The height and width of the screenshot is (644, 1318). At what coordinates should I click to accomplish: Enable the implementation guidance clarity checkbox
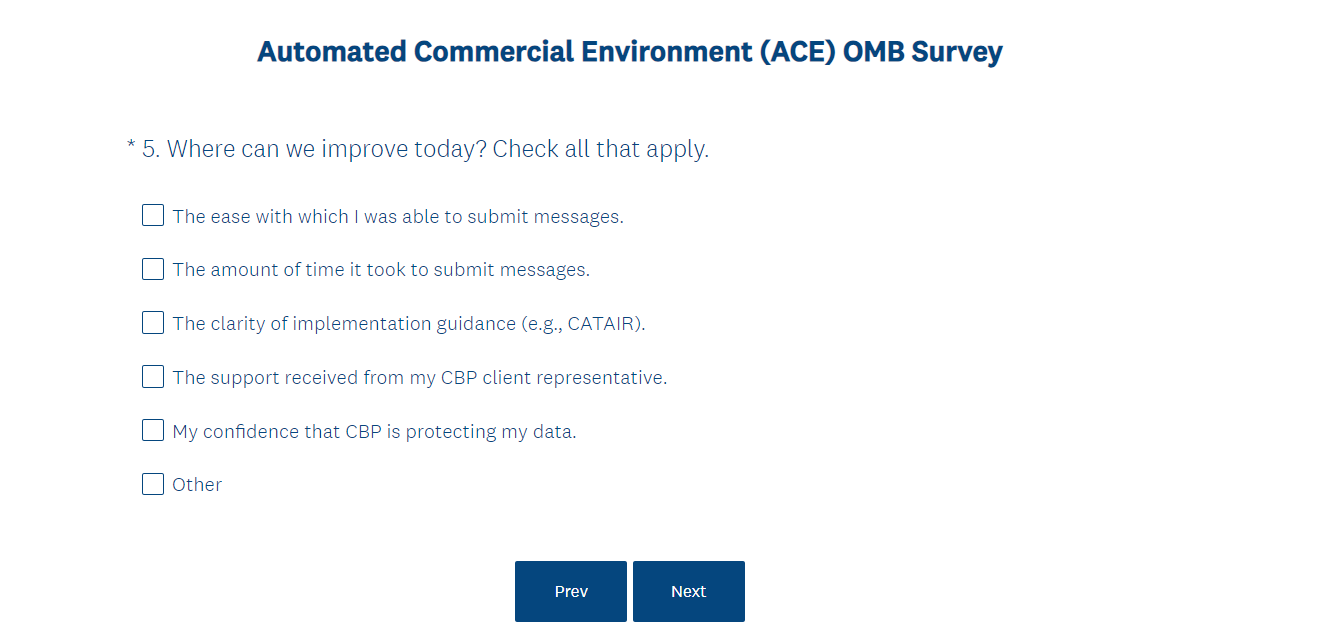(x=153, y=323)
